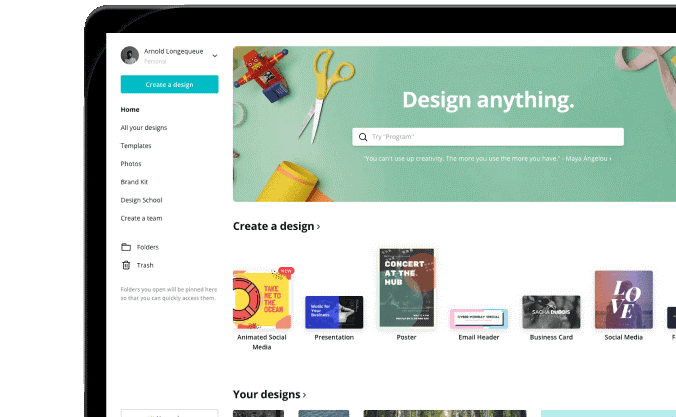This screenshot has width=676, height=417.
Task: Click Arnold Longequeue's profile avatar
Action: coord(130,55)
